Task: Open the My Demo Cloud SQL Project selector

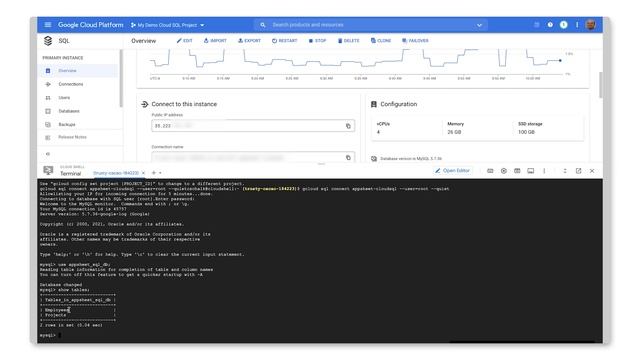Action: [168, 25]
